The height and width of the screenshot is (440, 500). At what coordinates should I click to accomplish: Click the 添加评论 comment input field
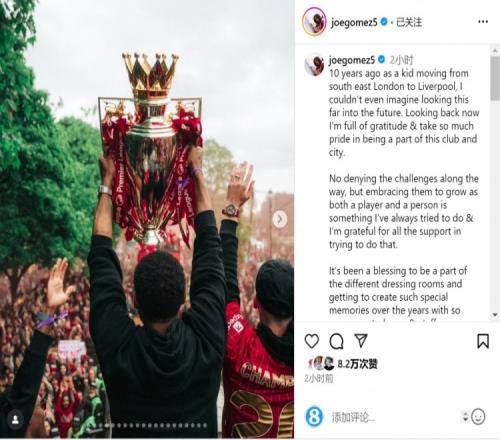(x=393, y=417)
